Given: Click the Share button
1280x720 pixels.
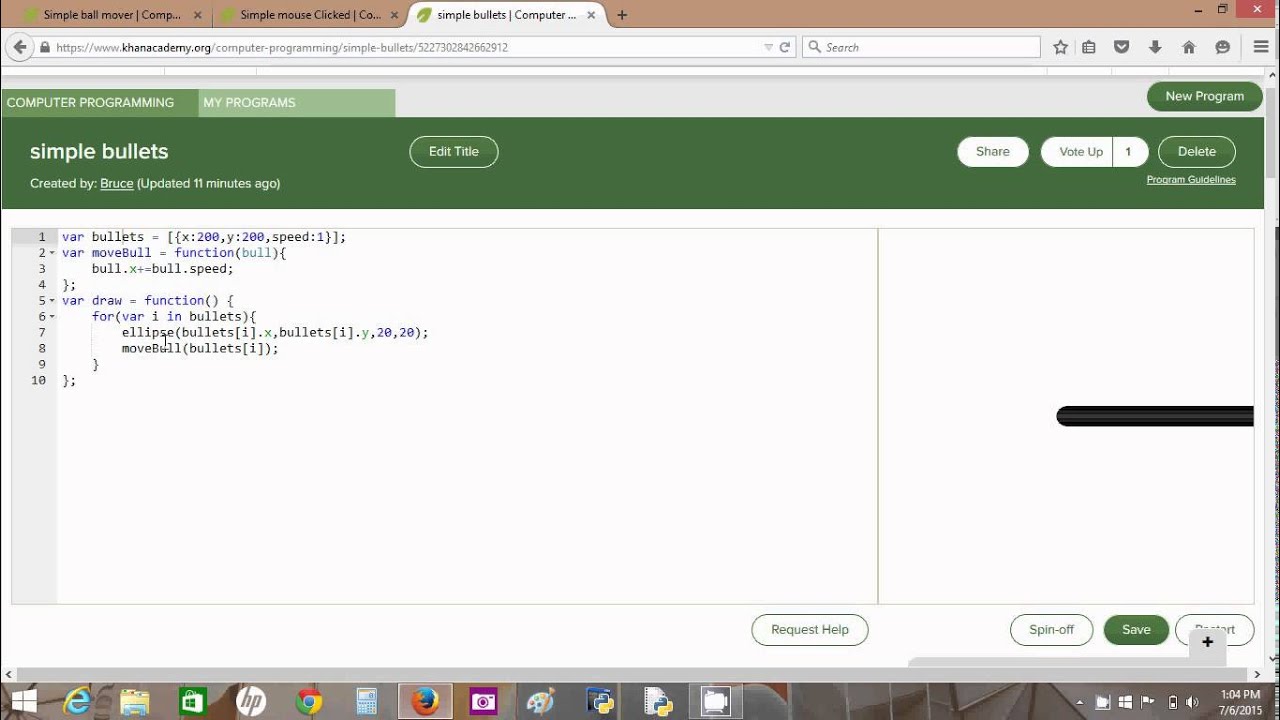Looking at the screenshot, I should [x=993, y=152].
